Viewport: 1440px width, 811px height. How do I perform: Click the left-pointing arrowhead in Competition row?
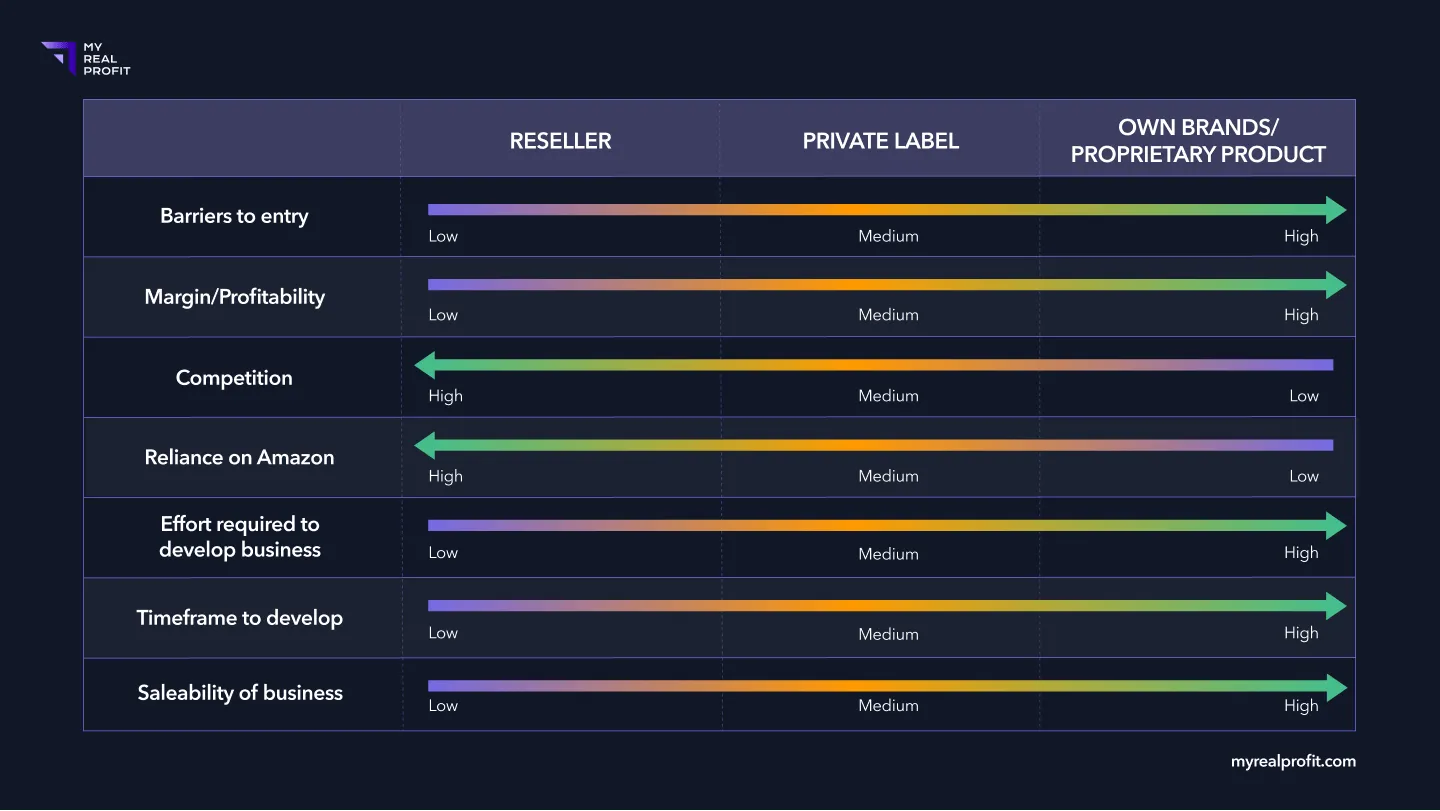[x=425, y=365]
